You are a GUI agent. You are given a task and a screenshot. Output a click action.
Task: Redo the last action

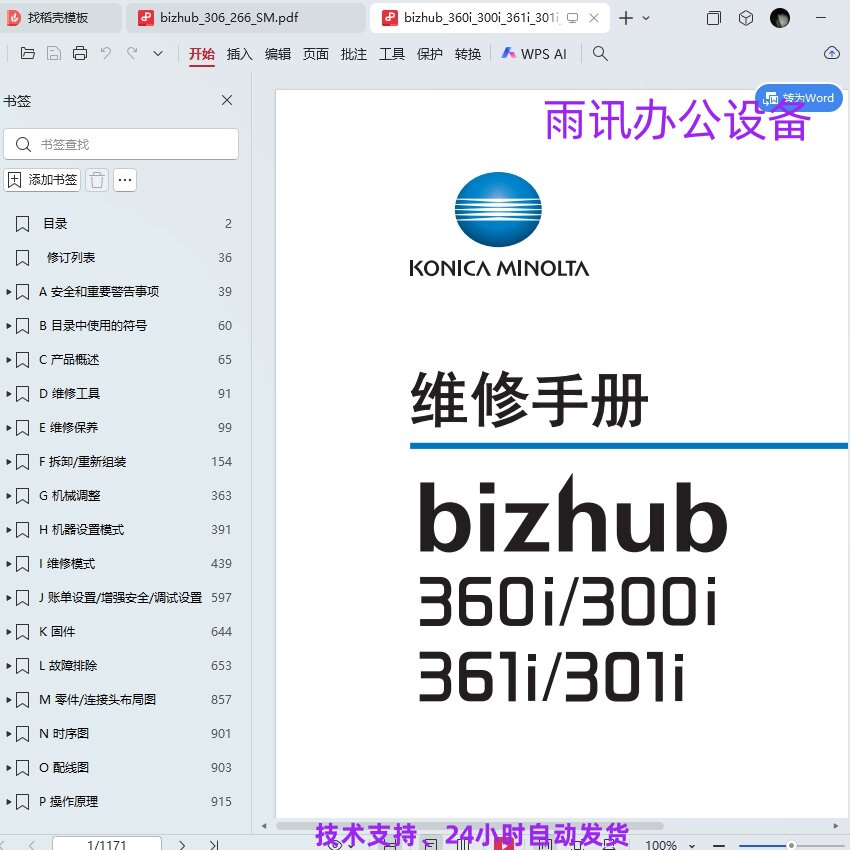point(132,53)
